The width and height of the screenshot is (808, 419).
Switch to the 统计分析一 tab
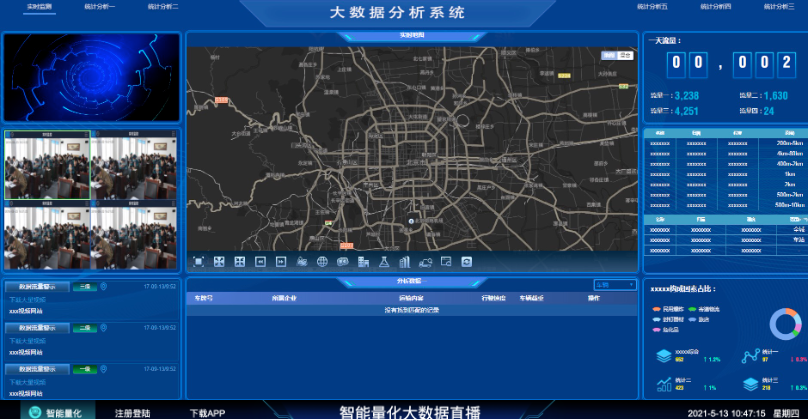pyautogui.click(x=99, y=7)
